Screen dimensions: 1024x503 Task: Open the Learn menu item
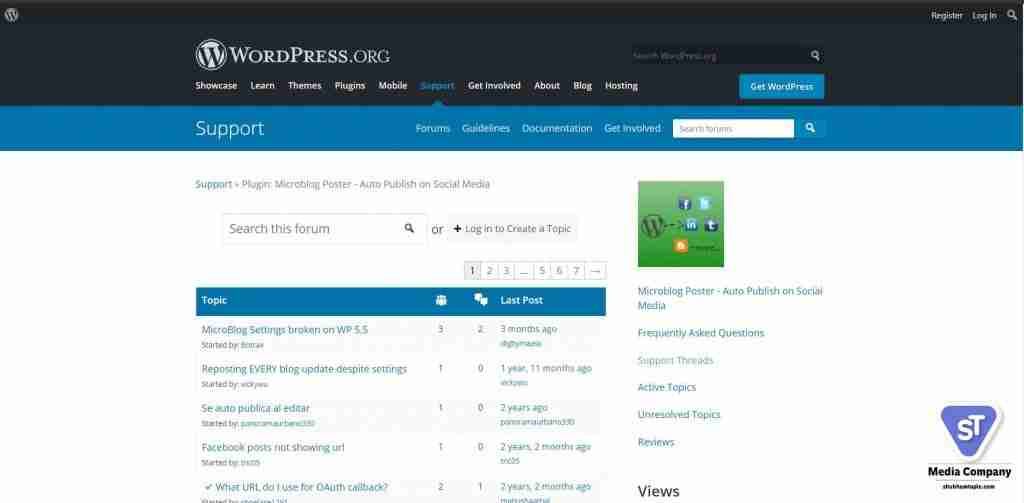click(x=263, y=86)
